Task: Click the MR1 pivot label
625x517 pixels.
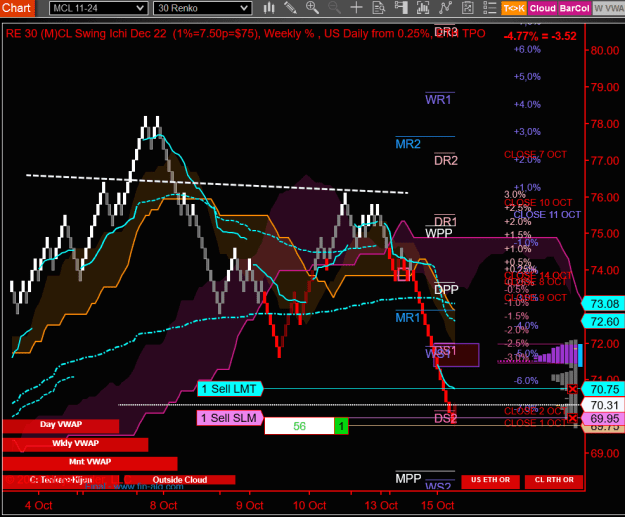Action: coord(408,318)
